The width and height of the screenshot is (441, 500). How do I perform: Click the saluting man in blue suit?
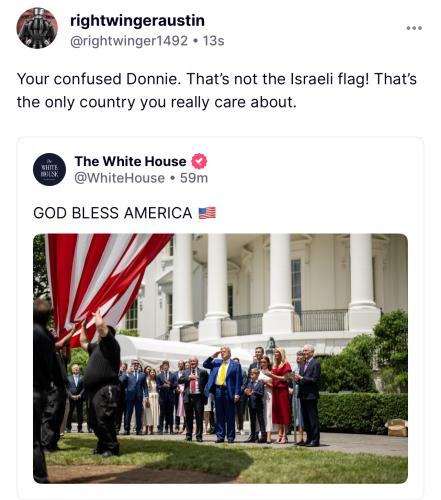click(224, 394)
